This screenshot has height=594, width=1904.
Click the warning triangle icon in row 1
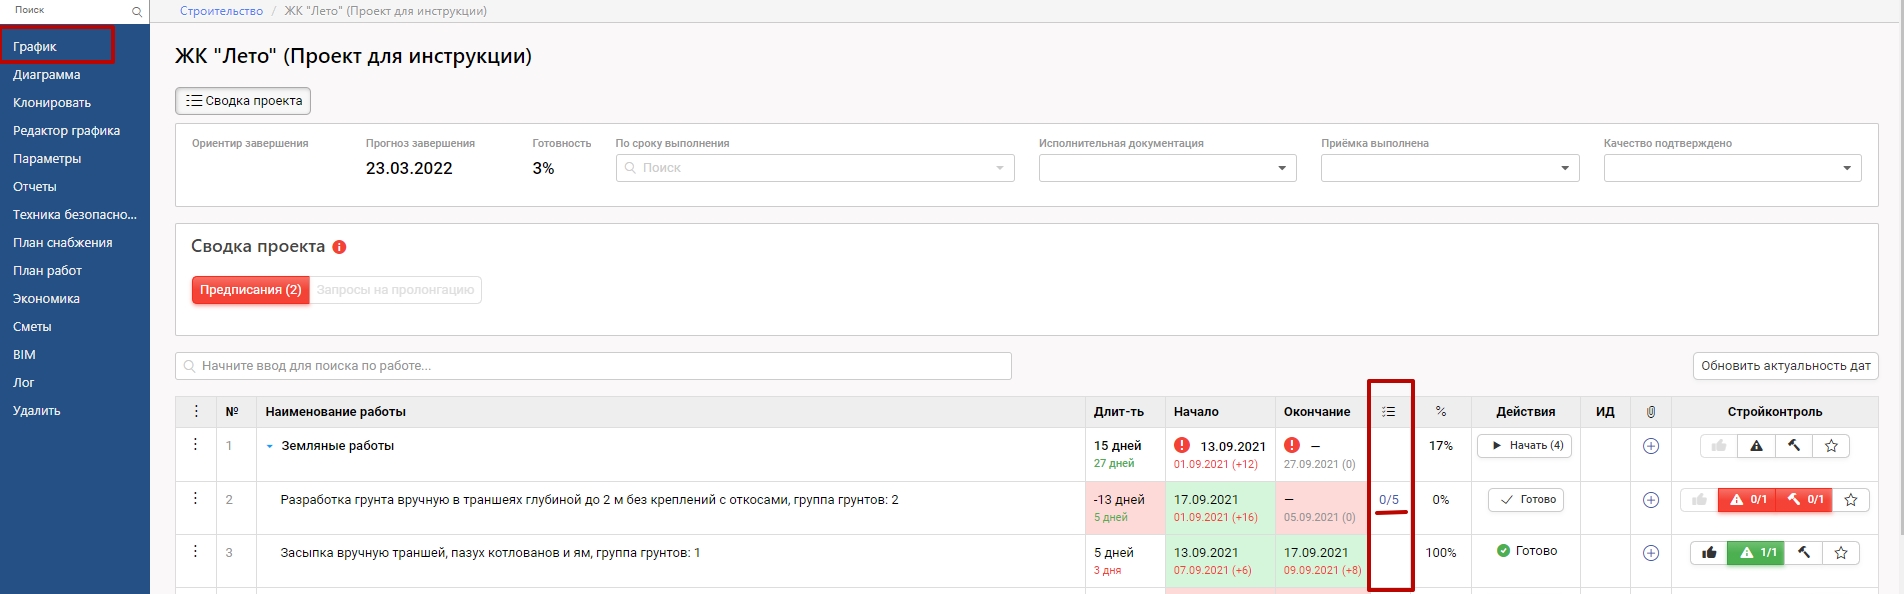coord(1756,446)
